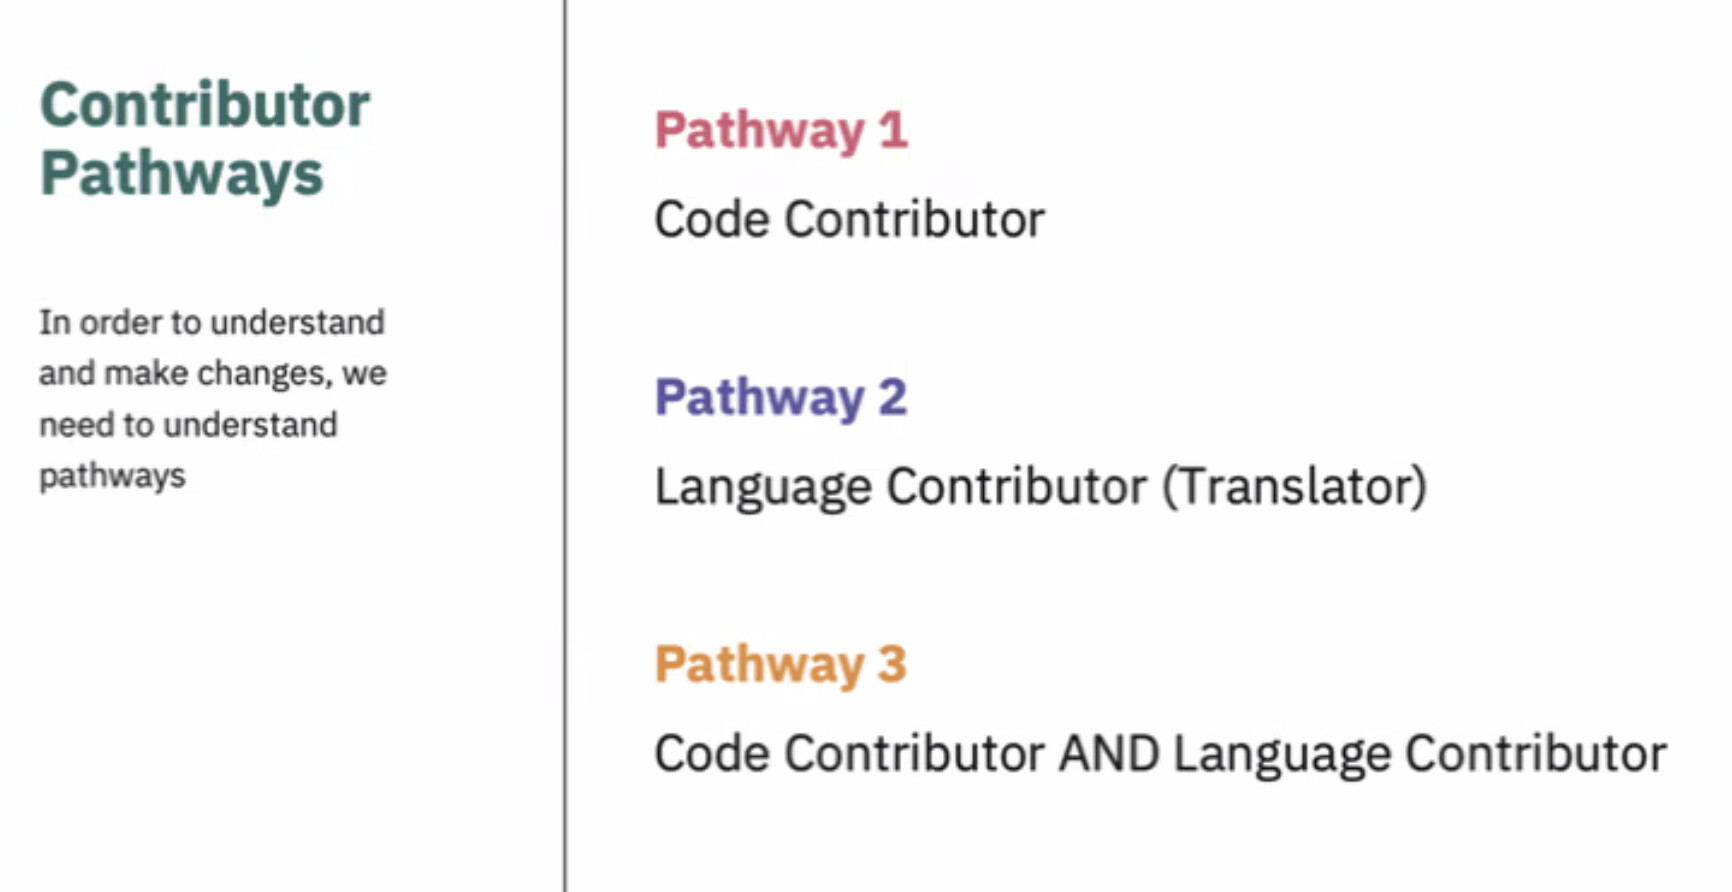This screenshot has height=892, width=1732.
Task: Click the word "Contributor" in the green title
Action: tap(205, 104)
